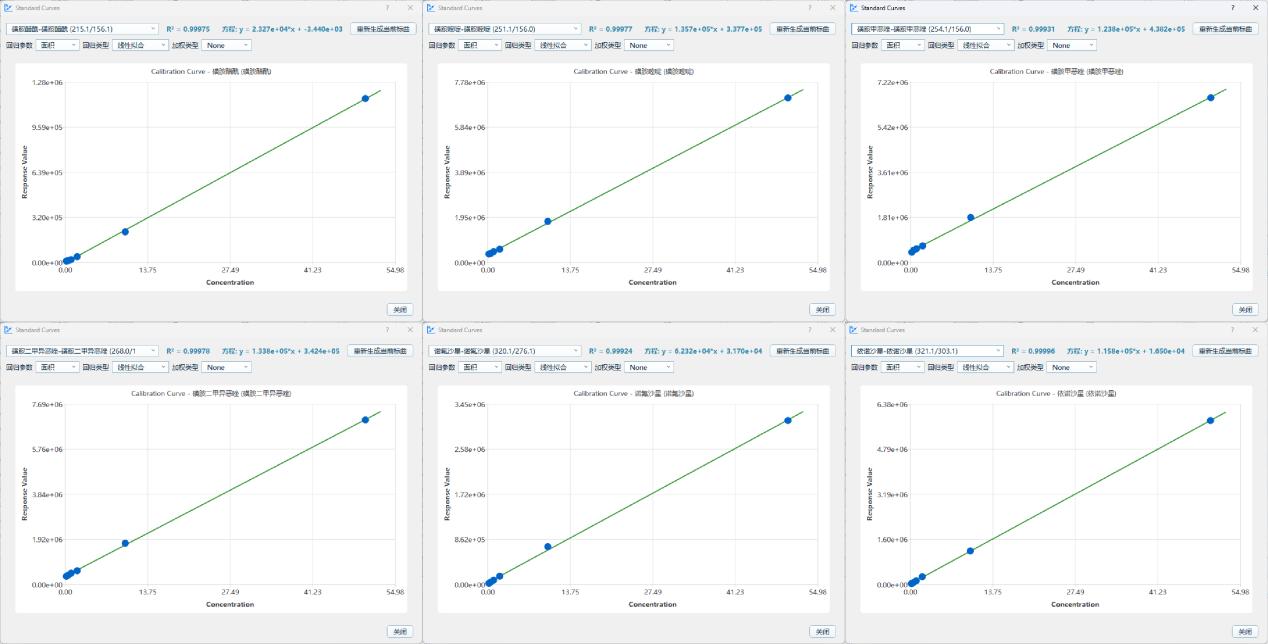The width and height of the screenshot is (1268, 644).
Task: Expand the 线性拟合 dropdown in the 254.1/156.0 window
Action: (x=986, y=45)
